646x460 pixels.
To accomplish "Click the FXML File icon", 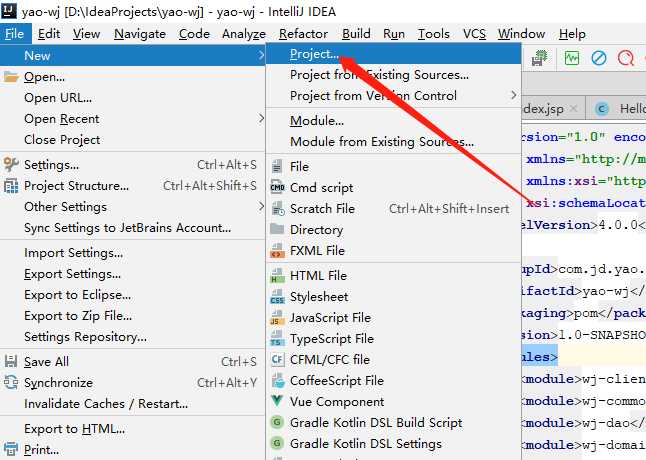I will [x=277, y=250].
